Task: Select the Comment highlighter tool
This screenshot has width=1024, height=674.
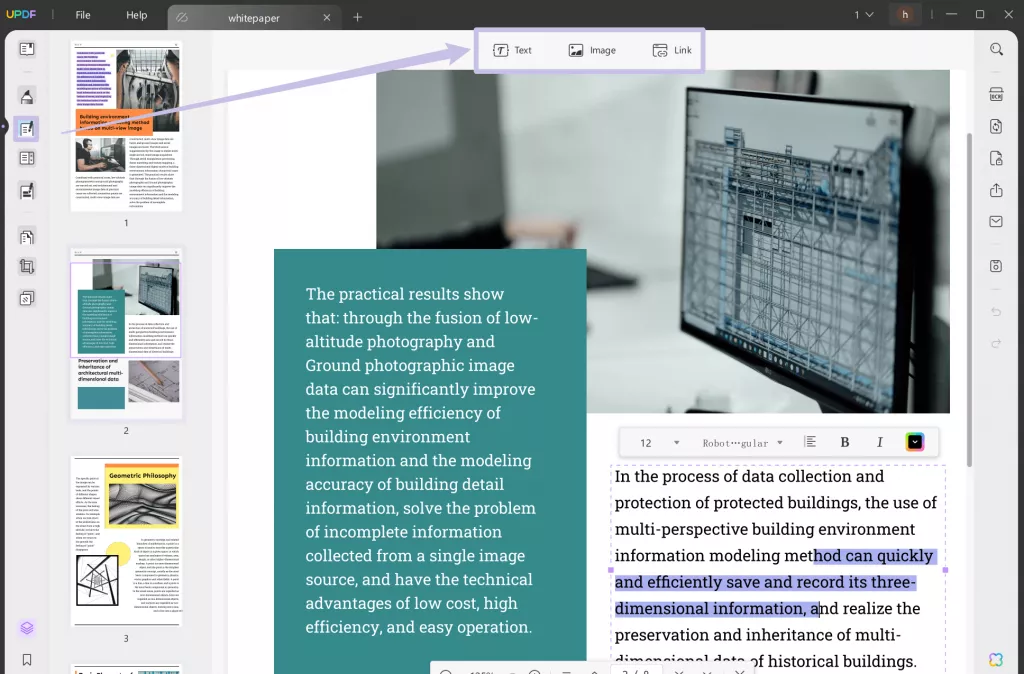Action: point(27,97)
